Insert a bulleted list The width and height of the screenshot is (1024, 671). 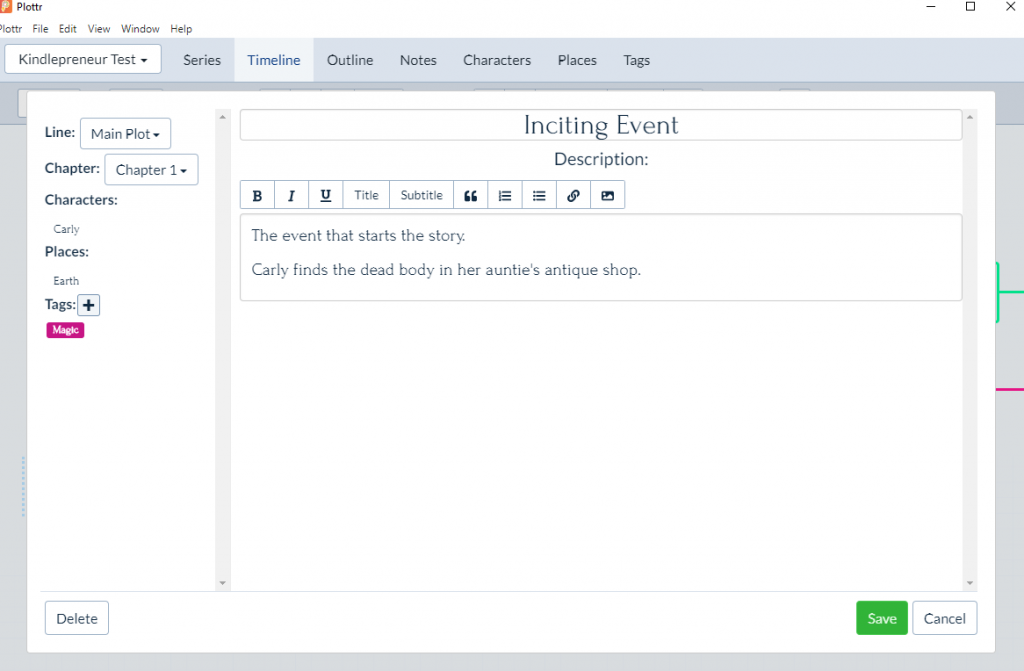tap(539, 195)
